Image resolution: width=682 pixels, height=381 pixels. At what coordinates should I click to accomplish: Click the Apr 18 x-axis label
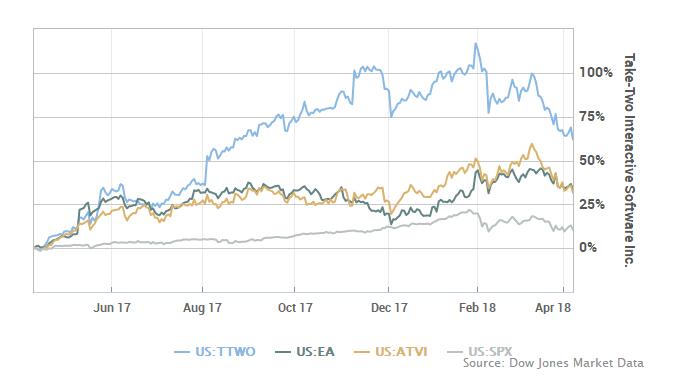point(553,308)
